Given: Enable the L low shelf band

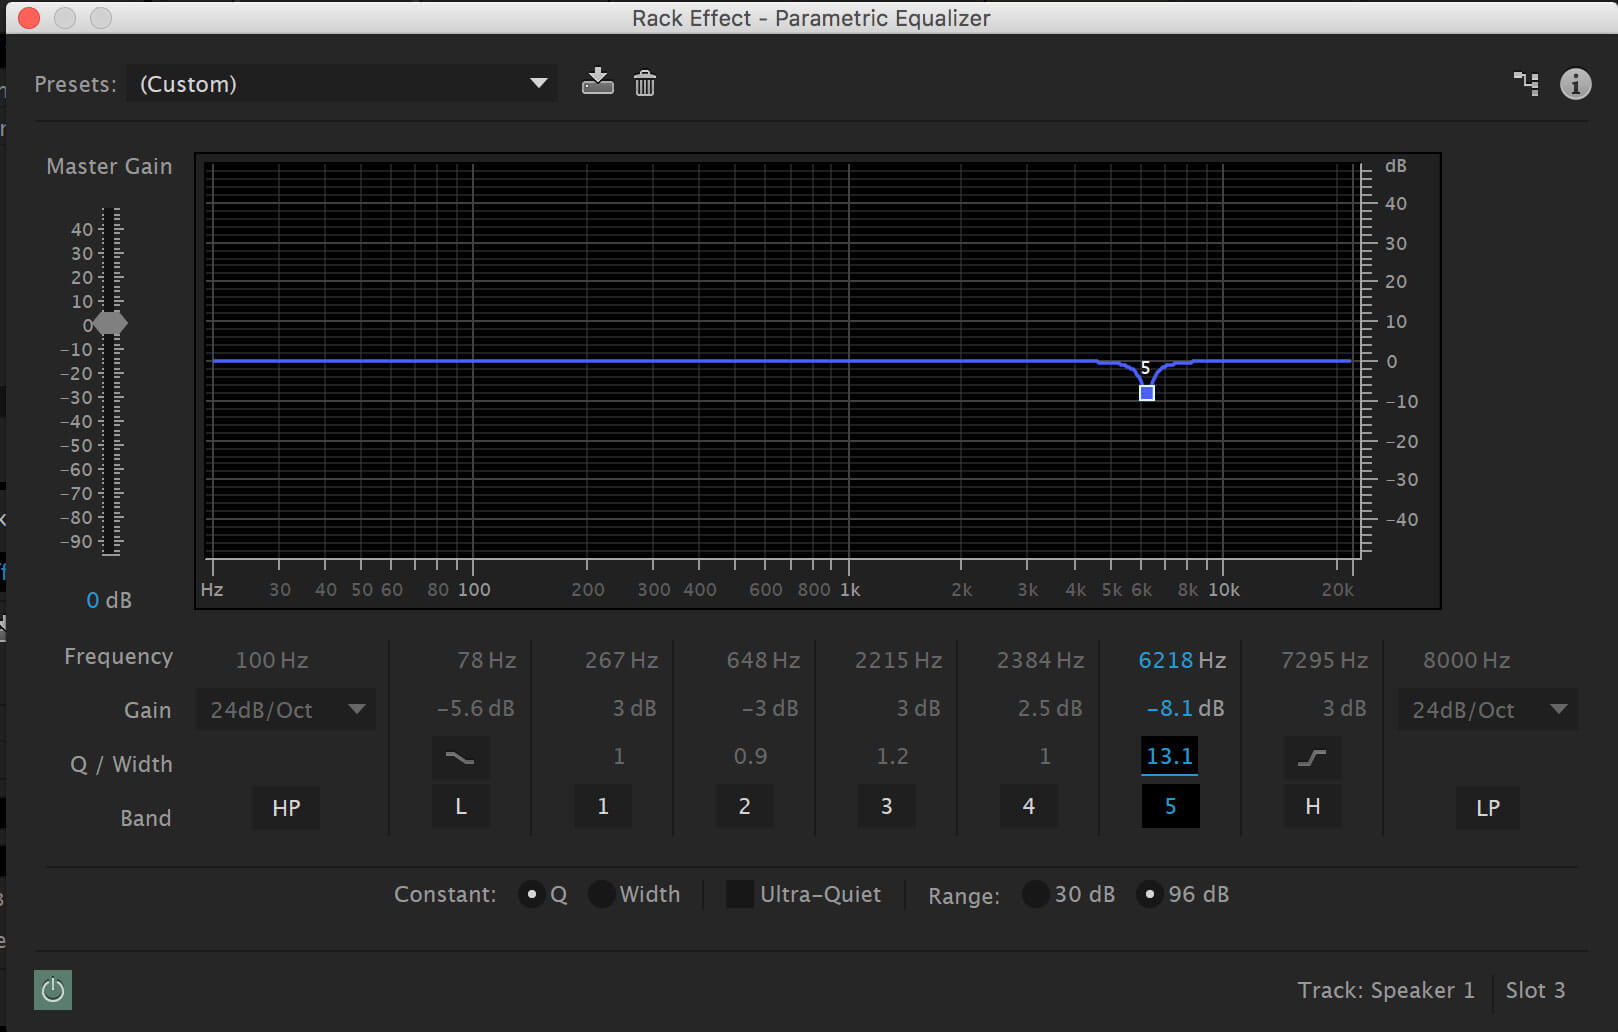Looking at the screenshot, I should tap(461, 806).
